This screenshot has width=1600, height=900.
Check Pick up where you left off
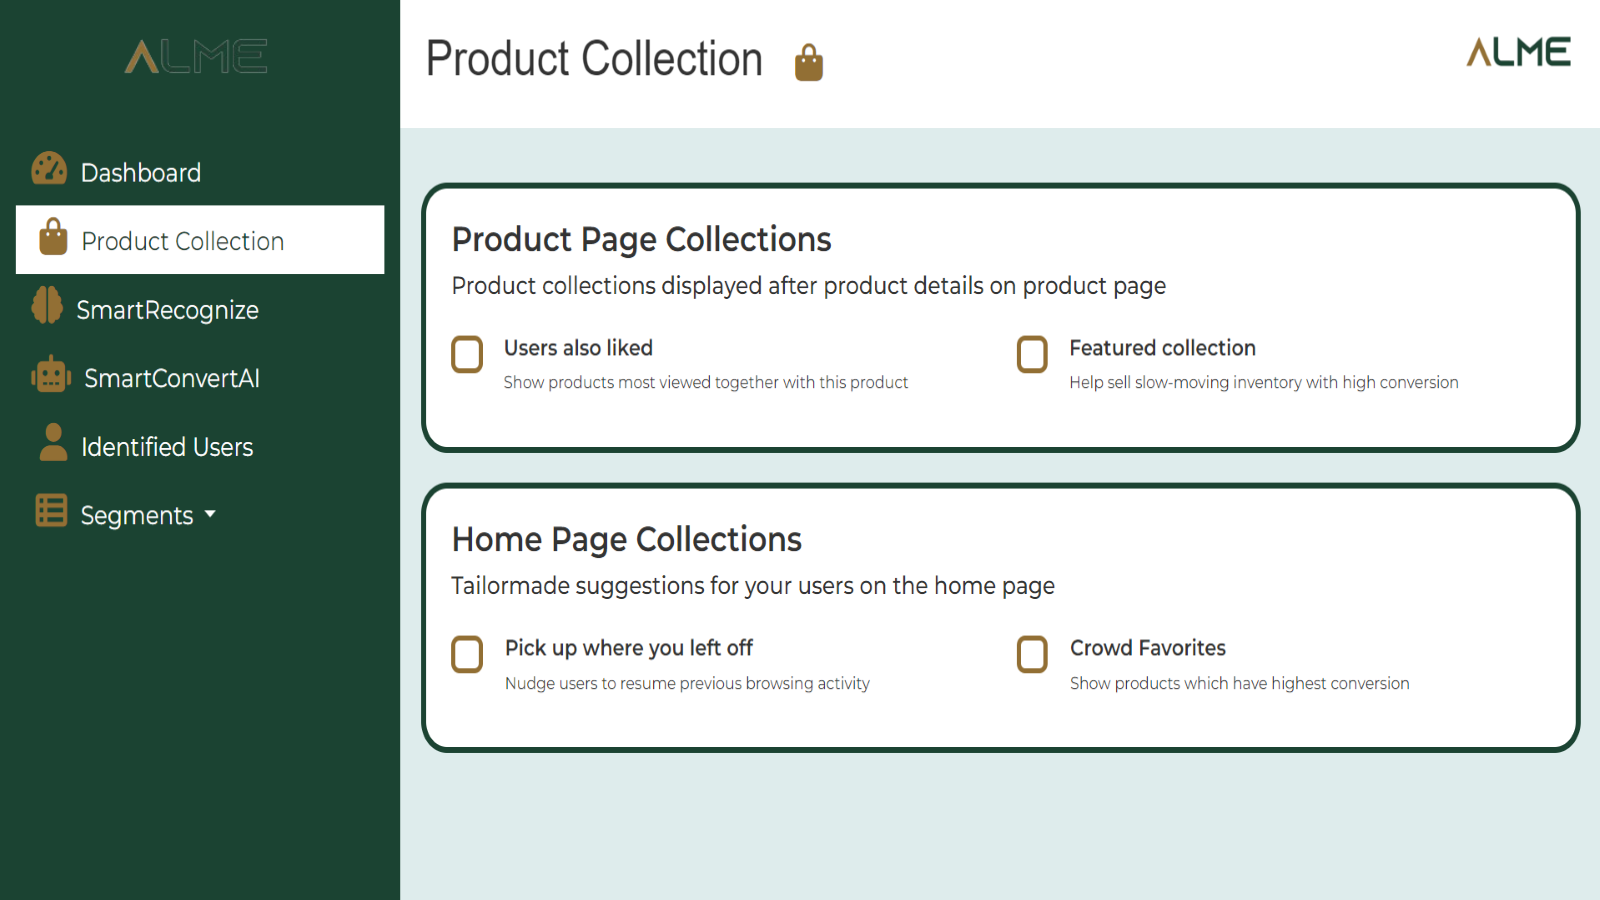[467, 654]
